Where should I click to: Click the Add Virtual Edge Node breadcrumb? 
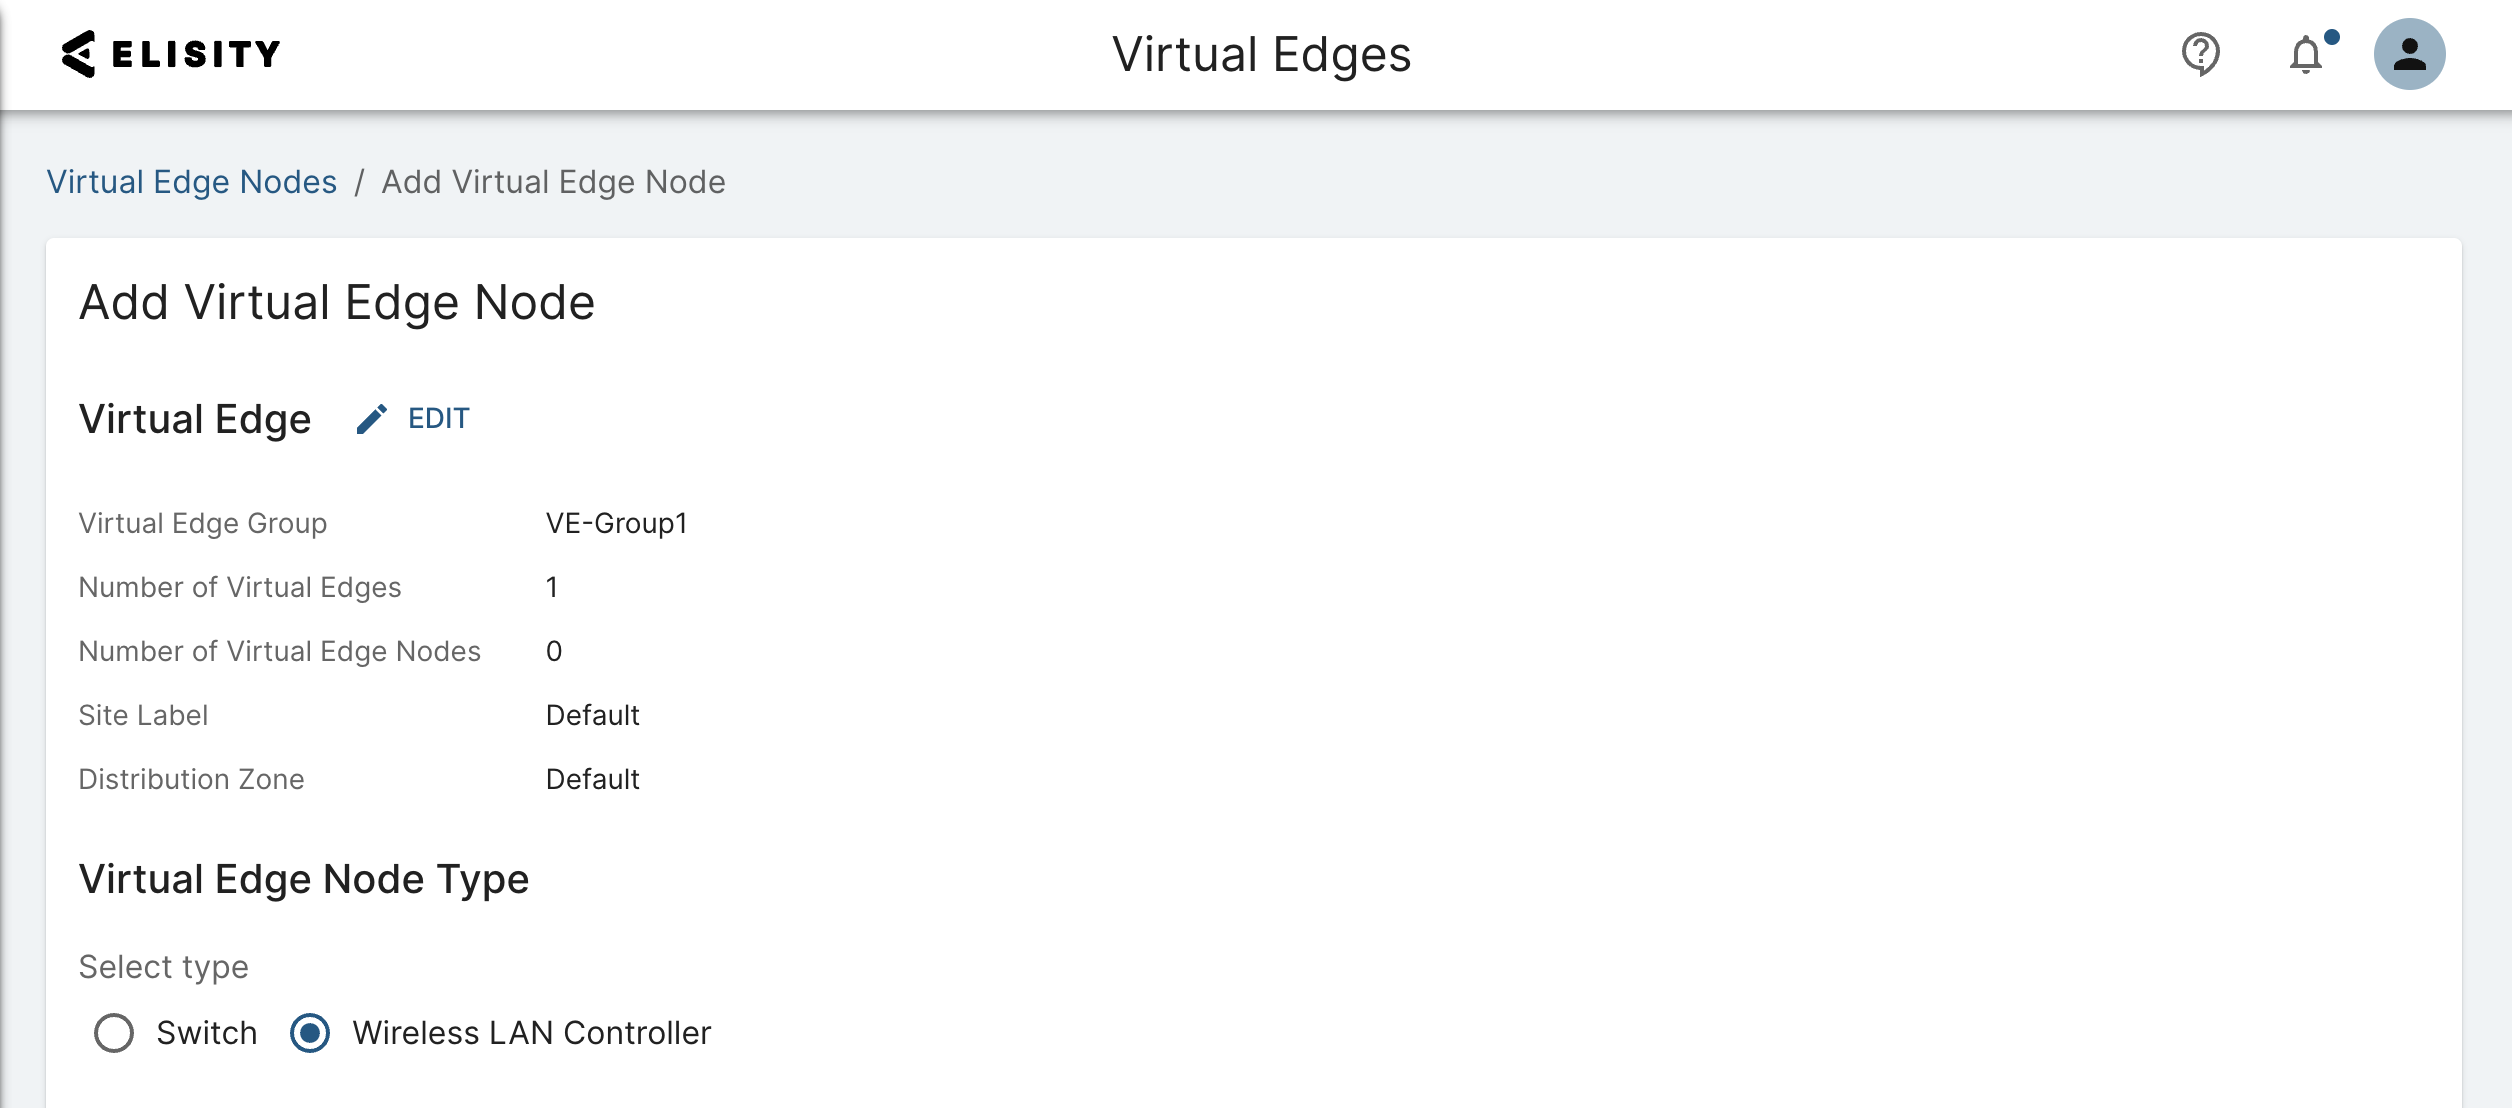tap(553, 182)
